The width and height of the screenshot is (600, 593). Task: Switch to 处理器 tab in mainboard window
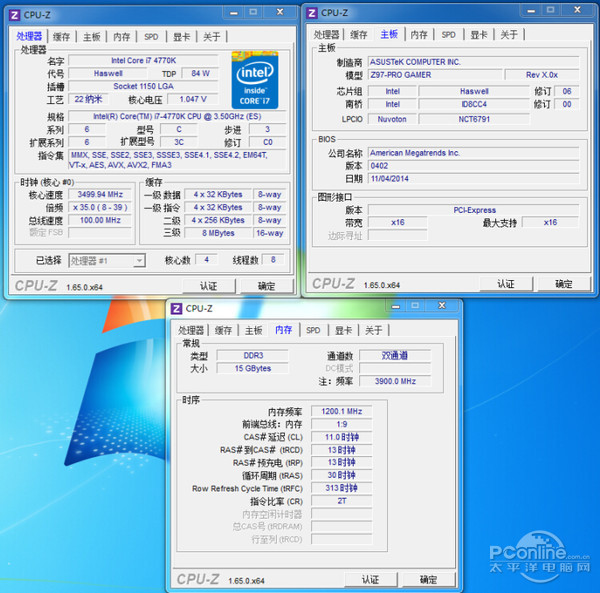pyautogui.click(x=326, y=35)
